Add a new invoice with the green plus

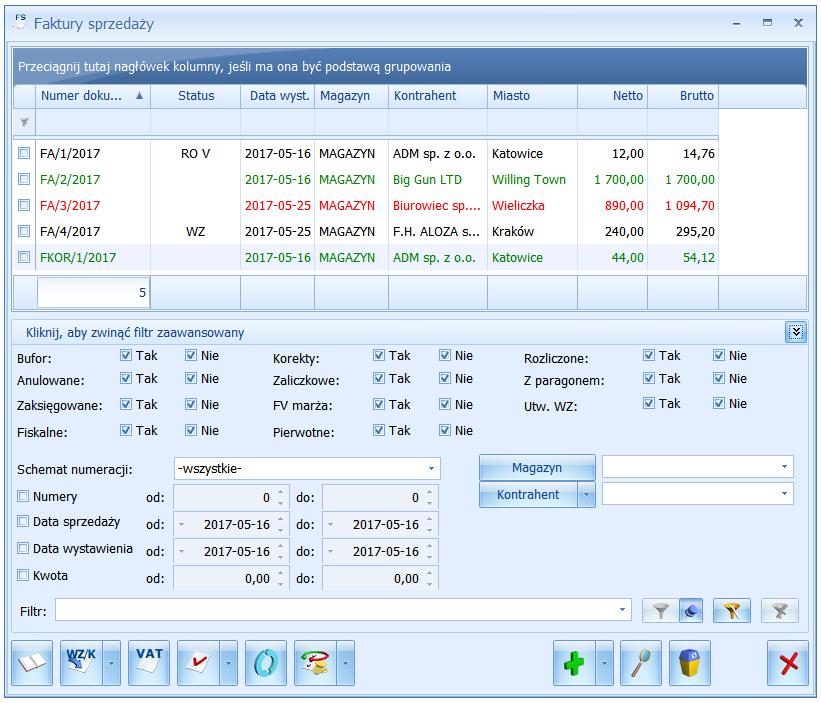point(574,663)
